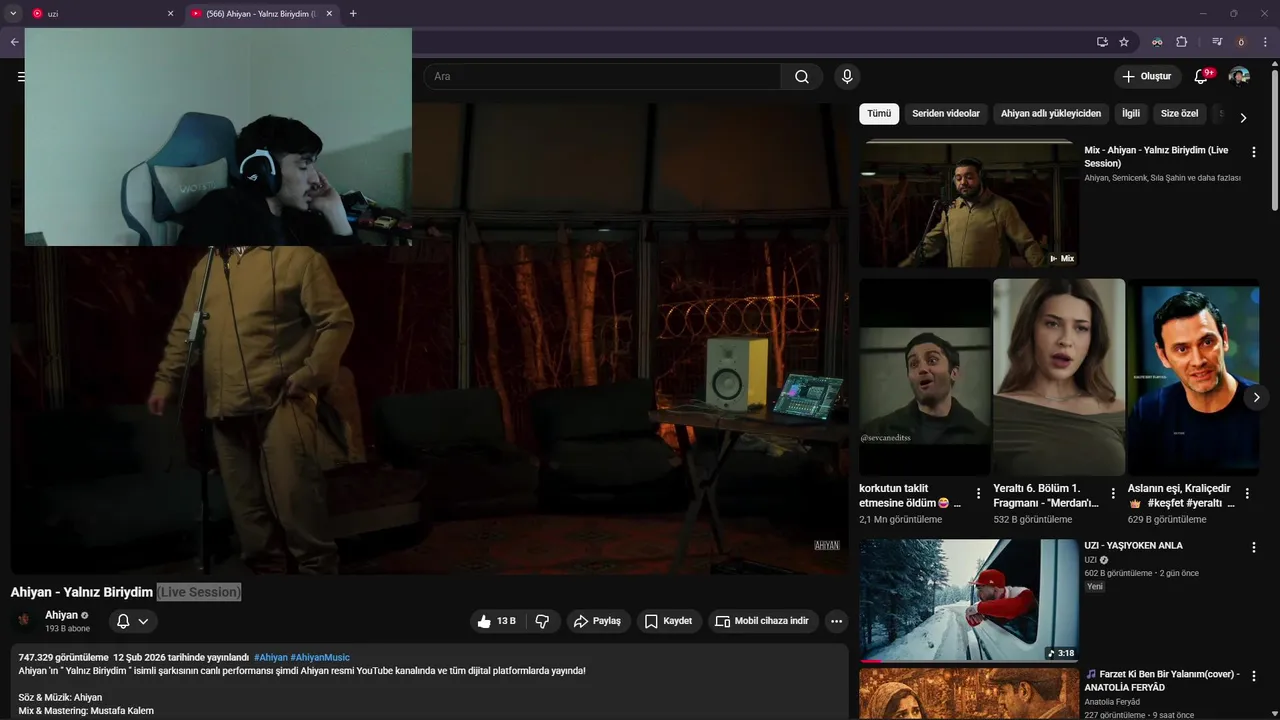Open options for Aslanın eşi short

pos(1247,494)
